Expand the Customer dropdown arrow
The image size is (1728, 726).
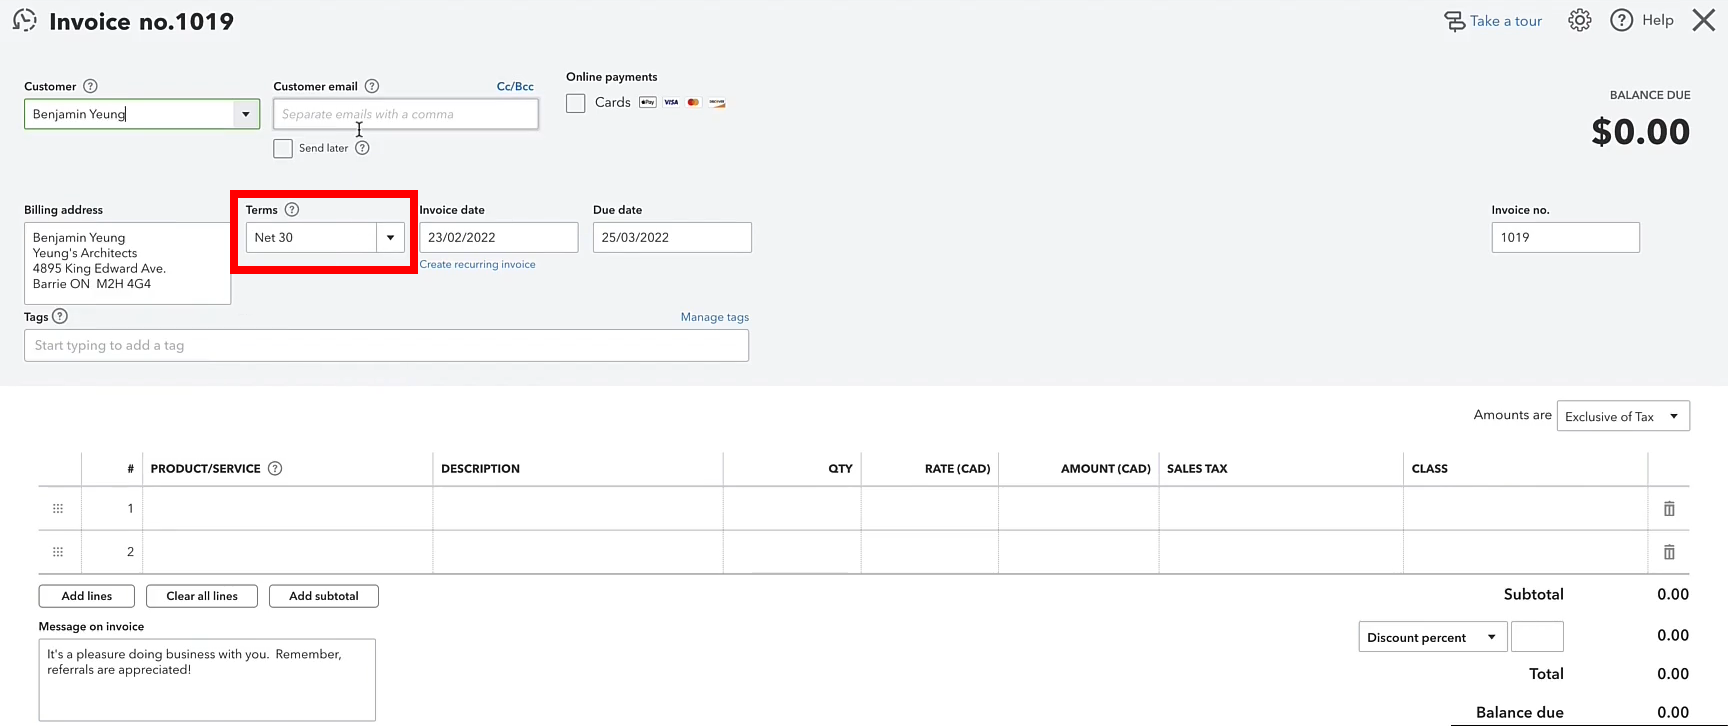tap(246, 114)
